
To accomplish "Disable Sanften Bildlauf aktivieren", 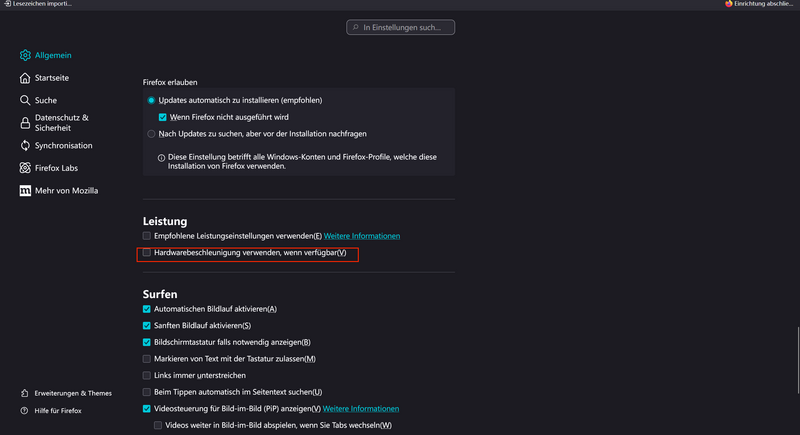I will (x=146, y=325).
